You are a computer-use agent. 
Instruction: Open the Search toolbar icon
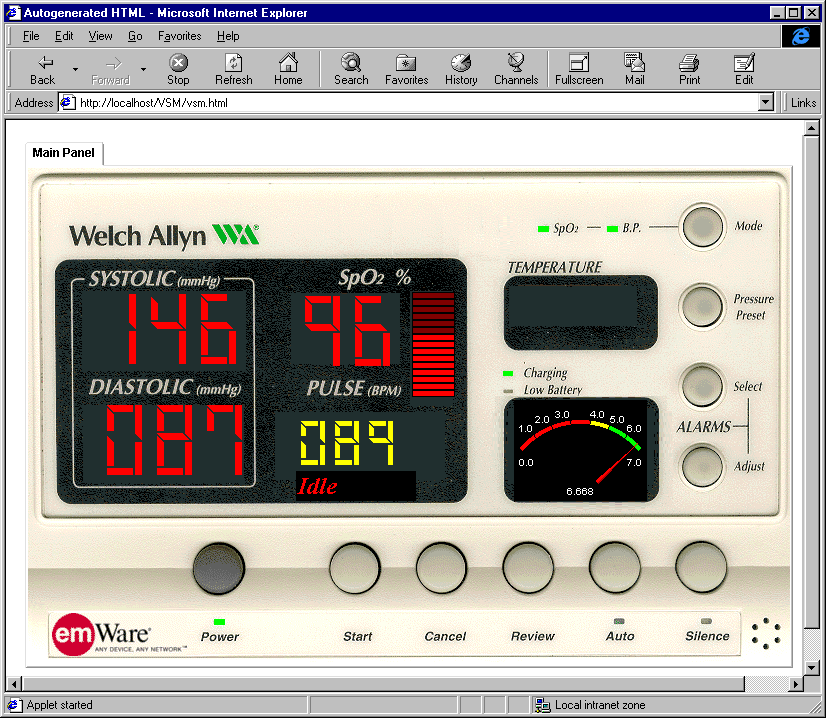[x=351, y=69]
